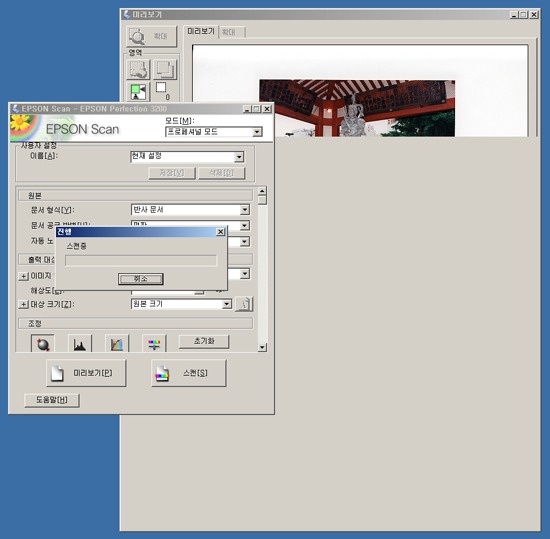Click the 도움말[H] help button
The width and height of the screenshot is (550, 539).
click(x=52, y=400)
